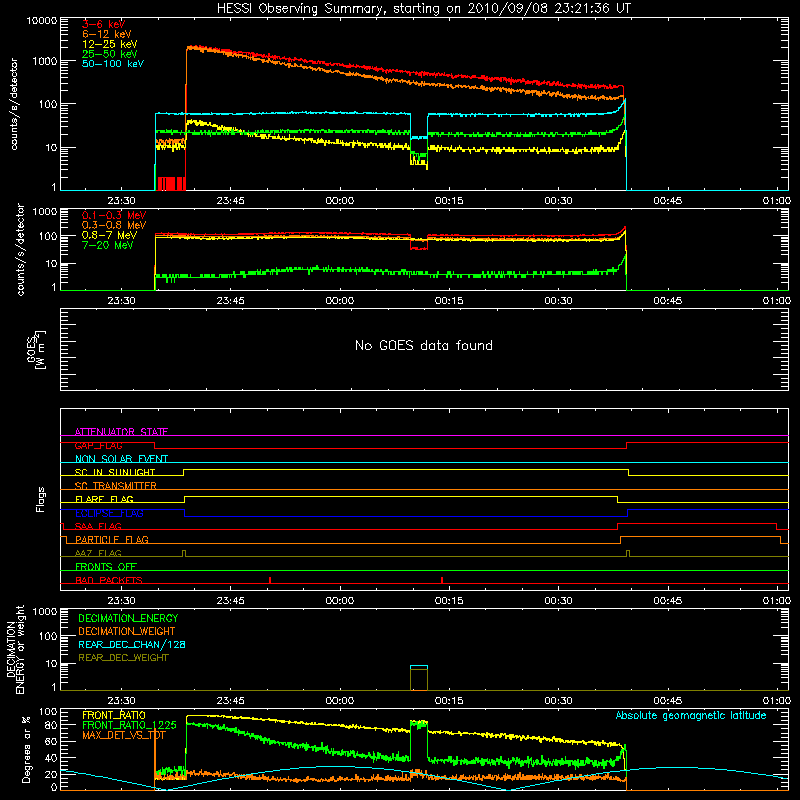Click the FRONT_RATIO legend label
Screen dimensions: 800x800
point(114,715)
